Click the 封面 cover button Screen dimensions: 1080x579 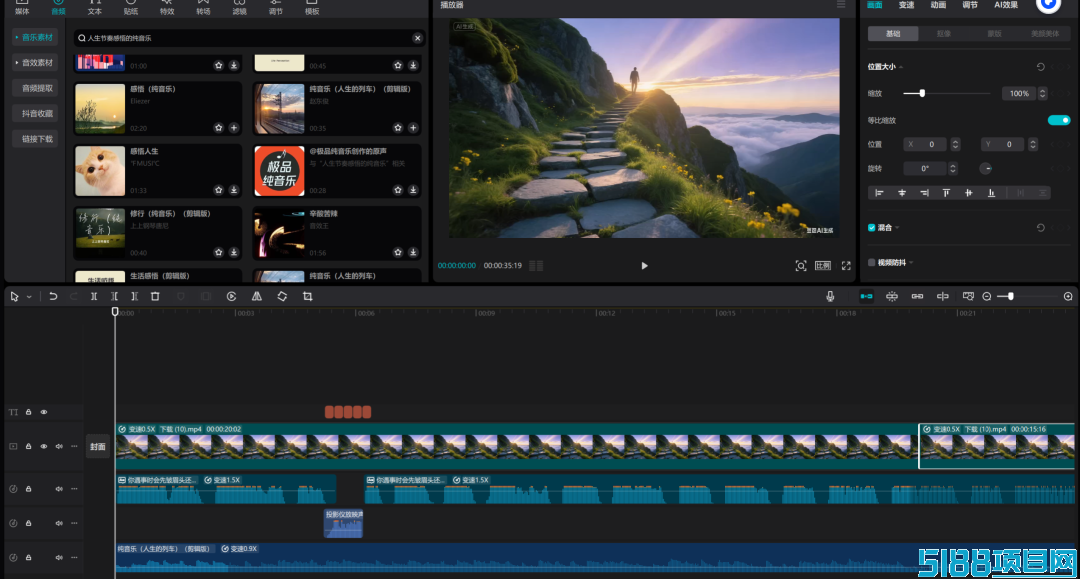[98, 447]
